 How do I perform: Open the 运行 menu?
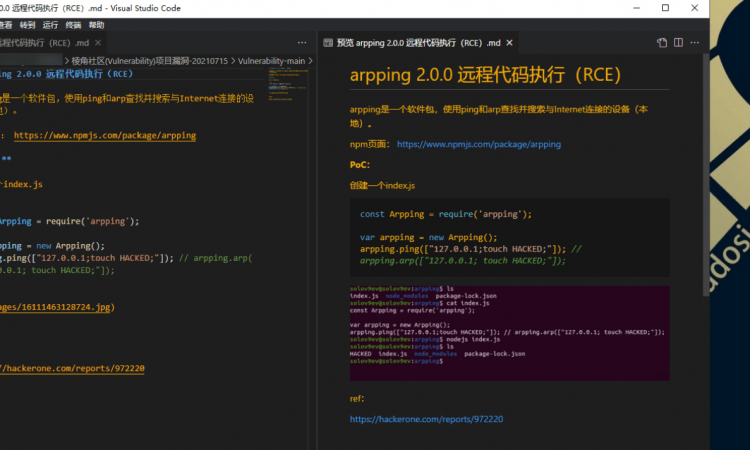coord(50,25)
